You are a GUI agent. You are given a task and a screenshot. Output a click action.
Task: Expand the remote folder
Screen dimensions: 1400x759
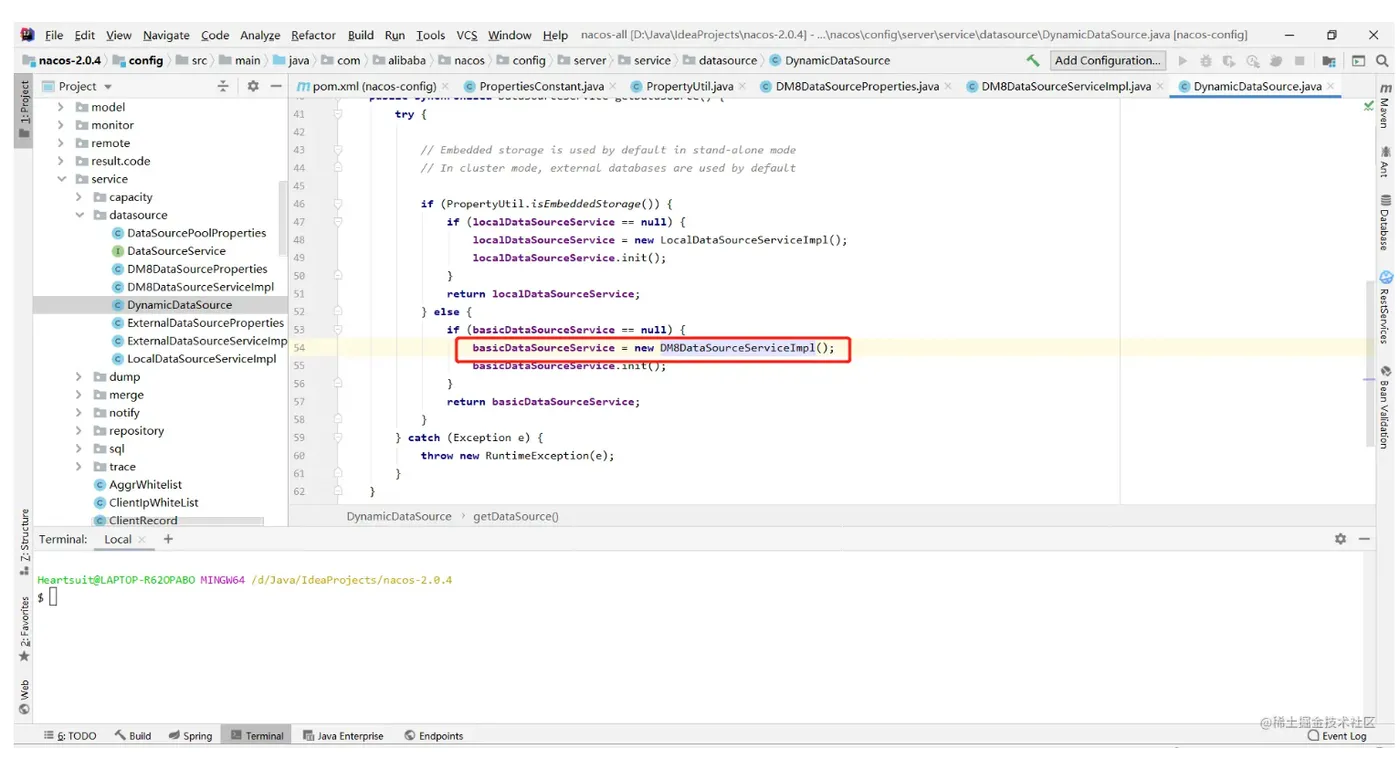pos(61,143)
